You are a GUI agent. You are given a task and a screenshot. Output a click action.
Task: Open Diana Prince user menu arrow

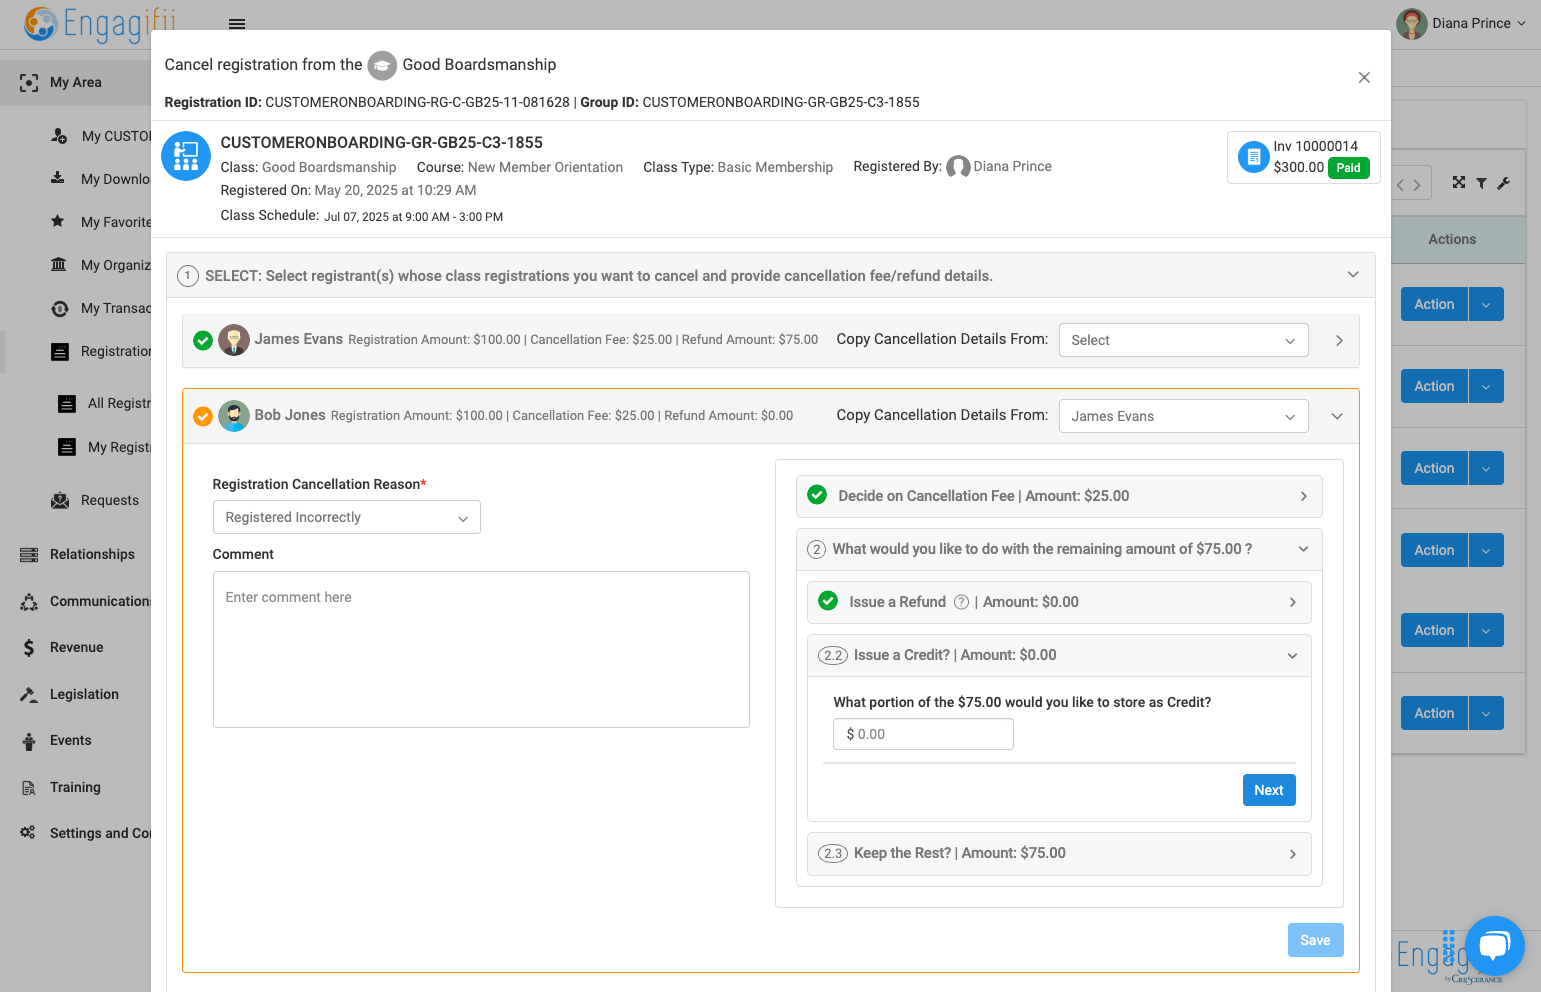click(1522, 23)
